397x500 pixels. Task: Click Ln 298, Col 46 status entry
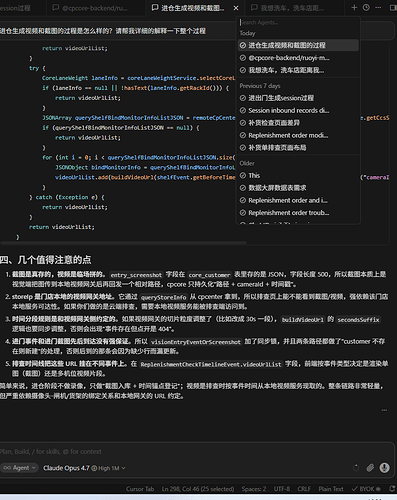pos(198,489)
